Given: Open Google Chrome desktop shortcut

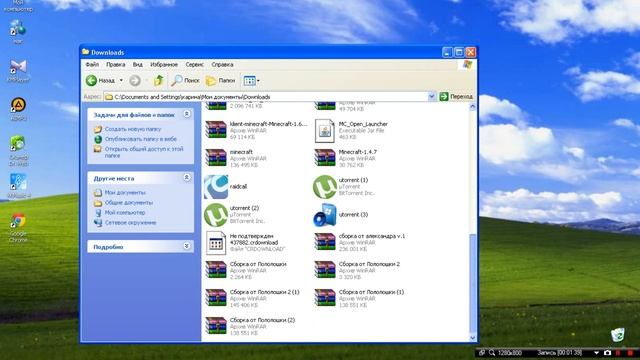Looking at the screenshot, I should (18, 227).
